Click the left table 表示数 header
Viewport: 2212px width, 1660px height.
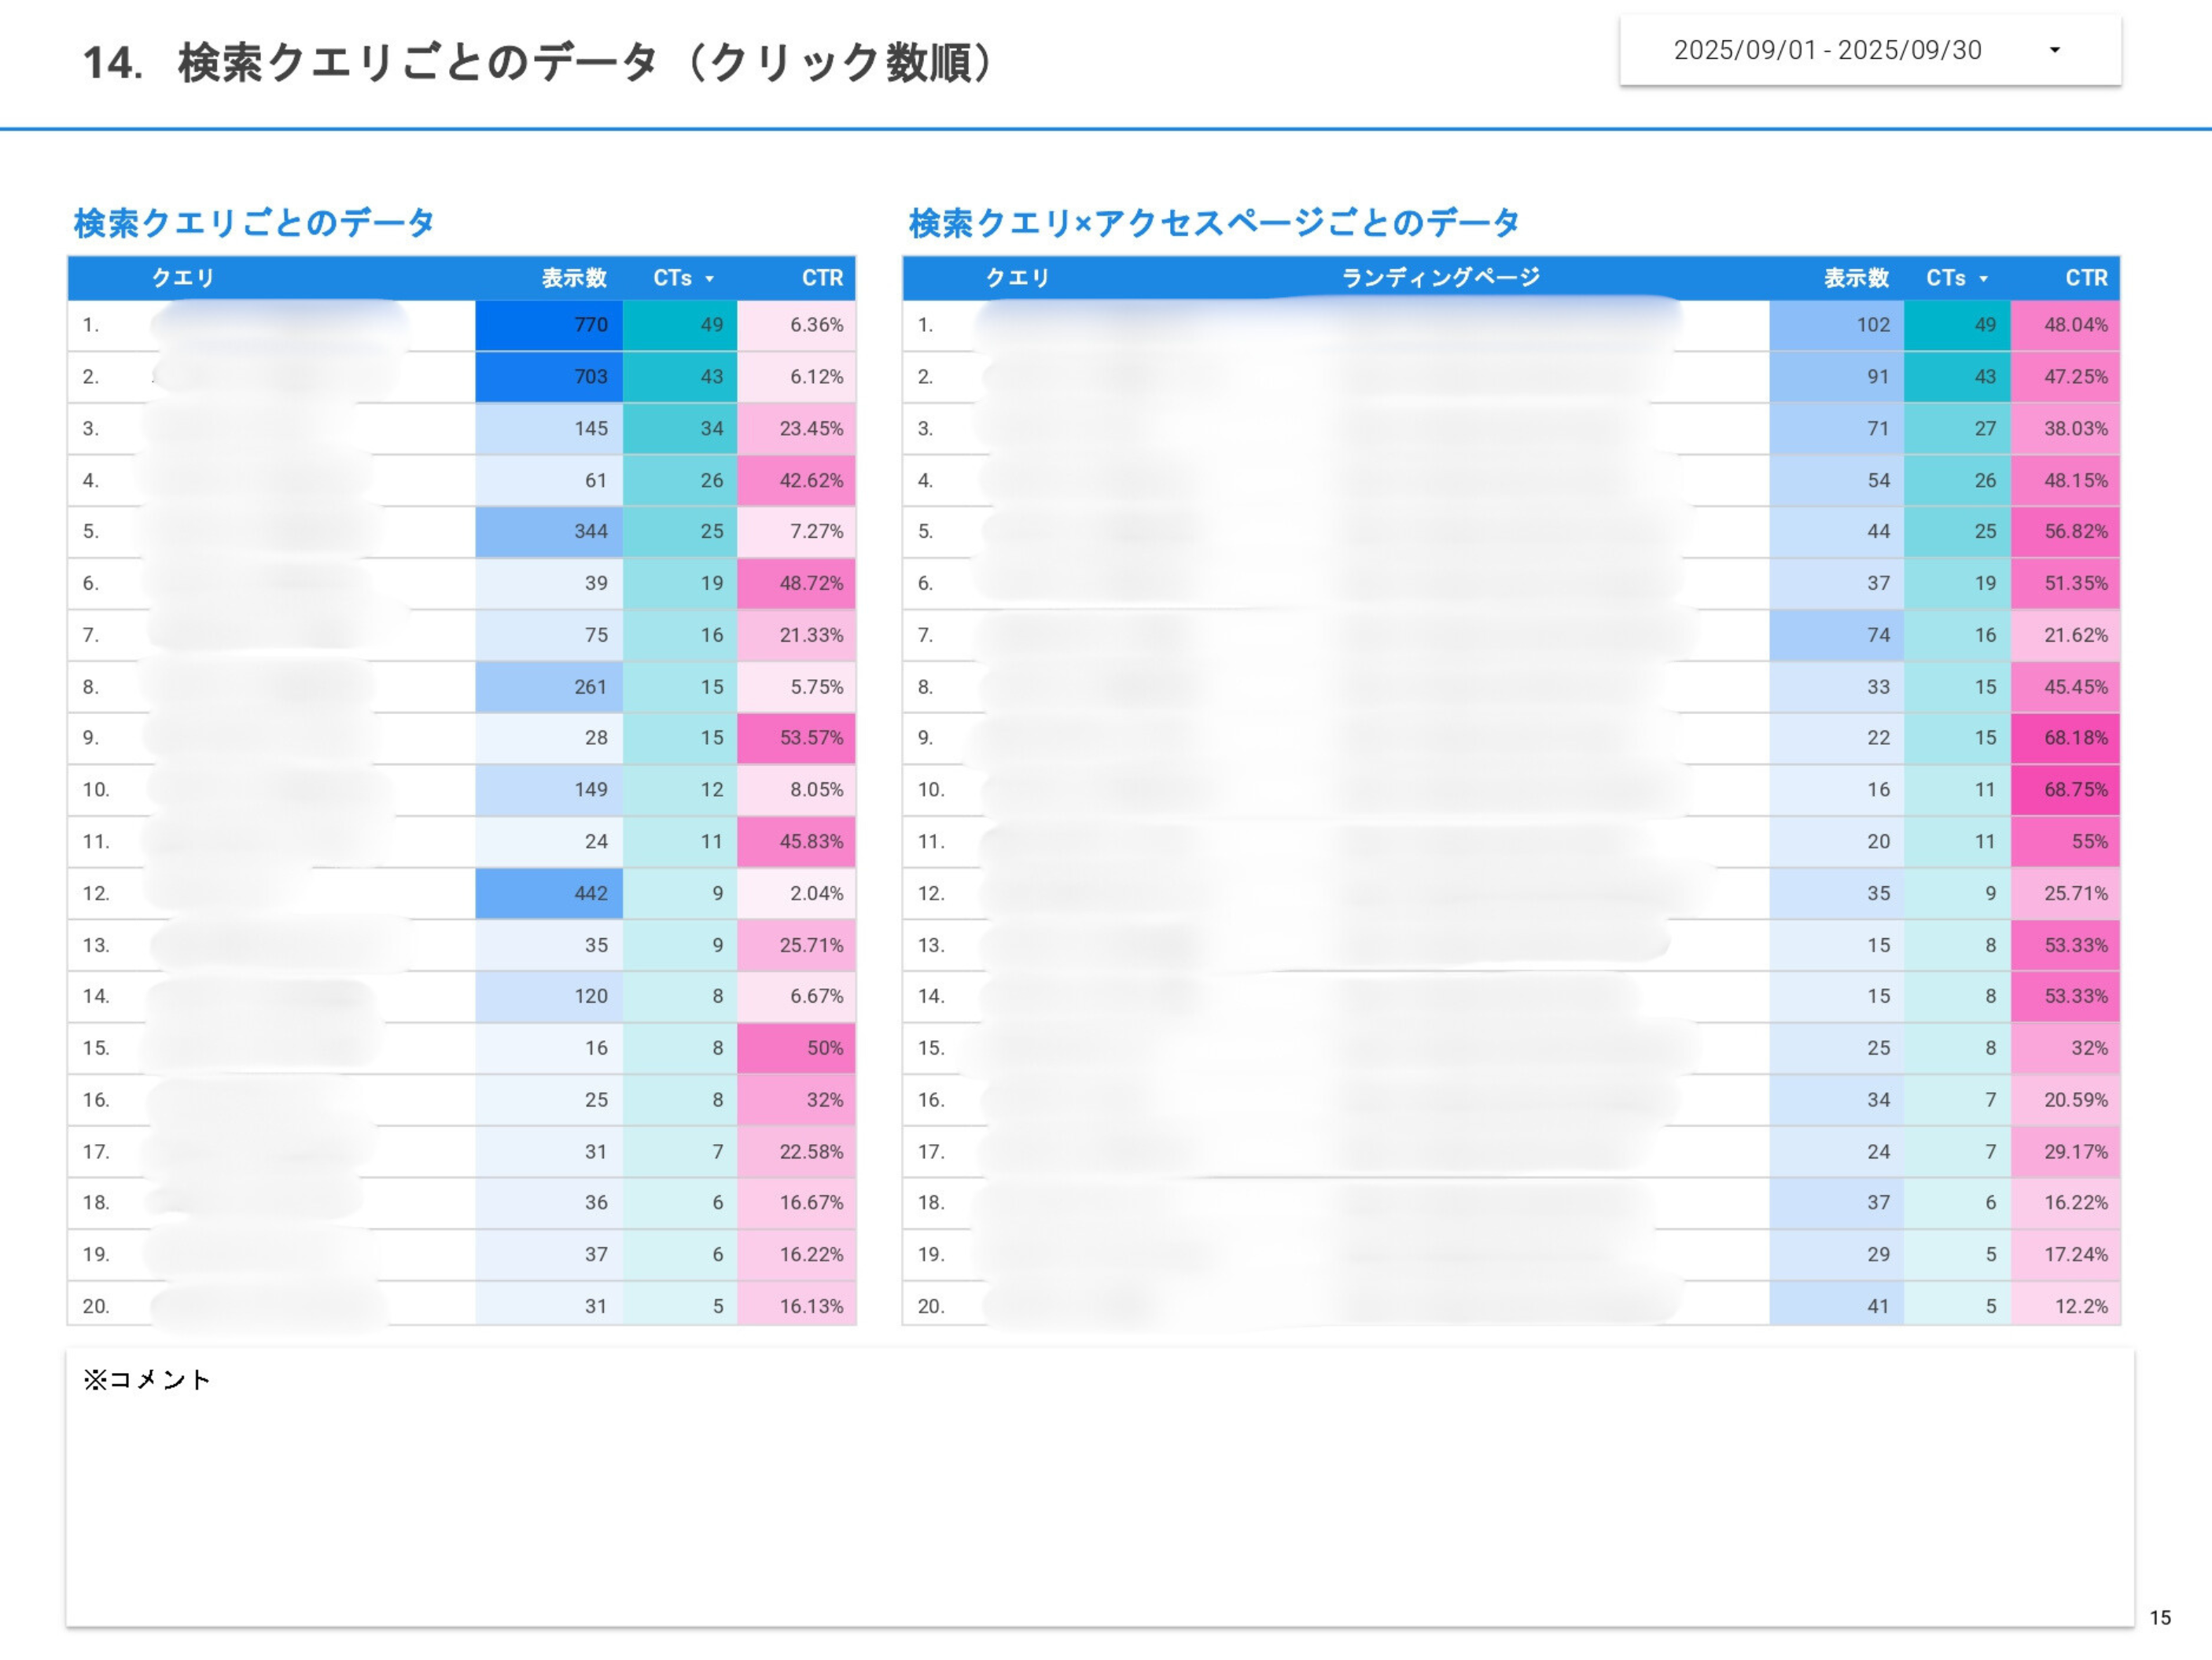(x=574, y=278)
